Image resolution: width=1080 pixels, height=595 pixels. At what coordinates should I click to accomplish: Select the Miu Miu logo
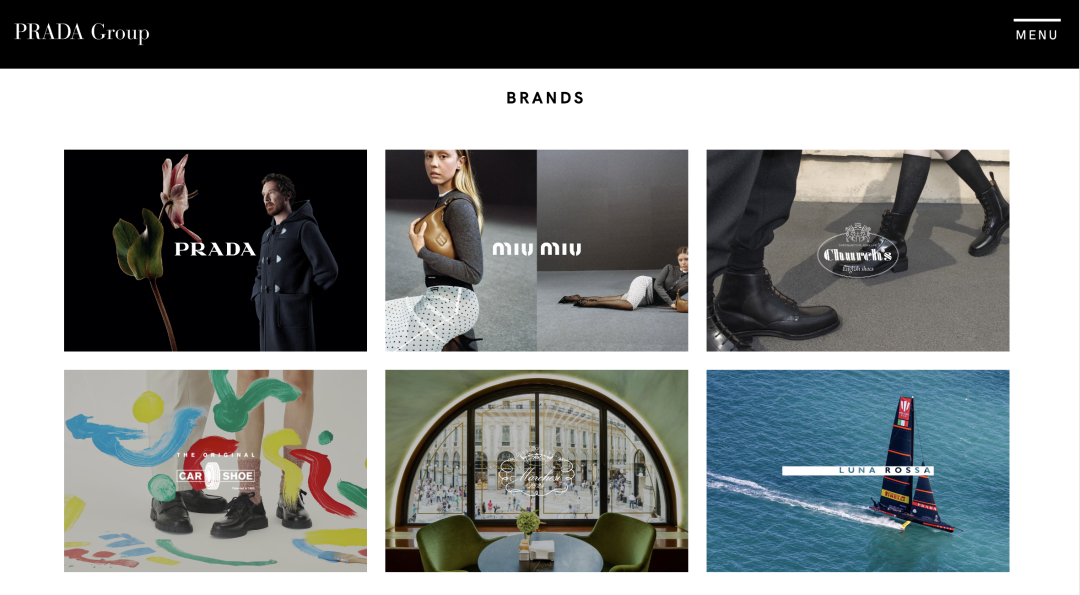537,249
